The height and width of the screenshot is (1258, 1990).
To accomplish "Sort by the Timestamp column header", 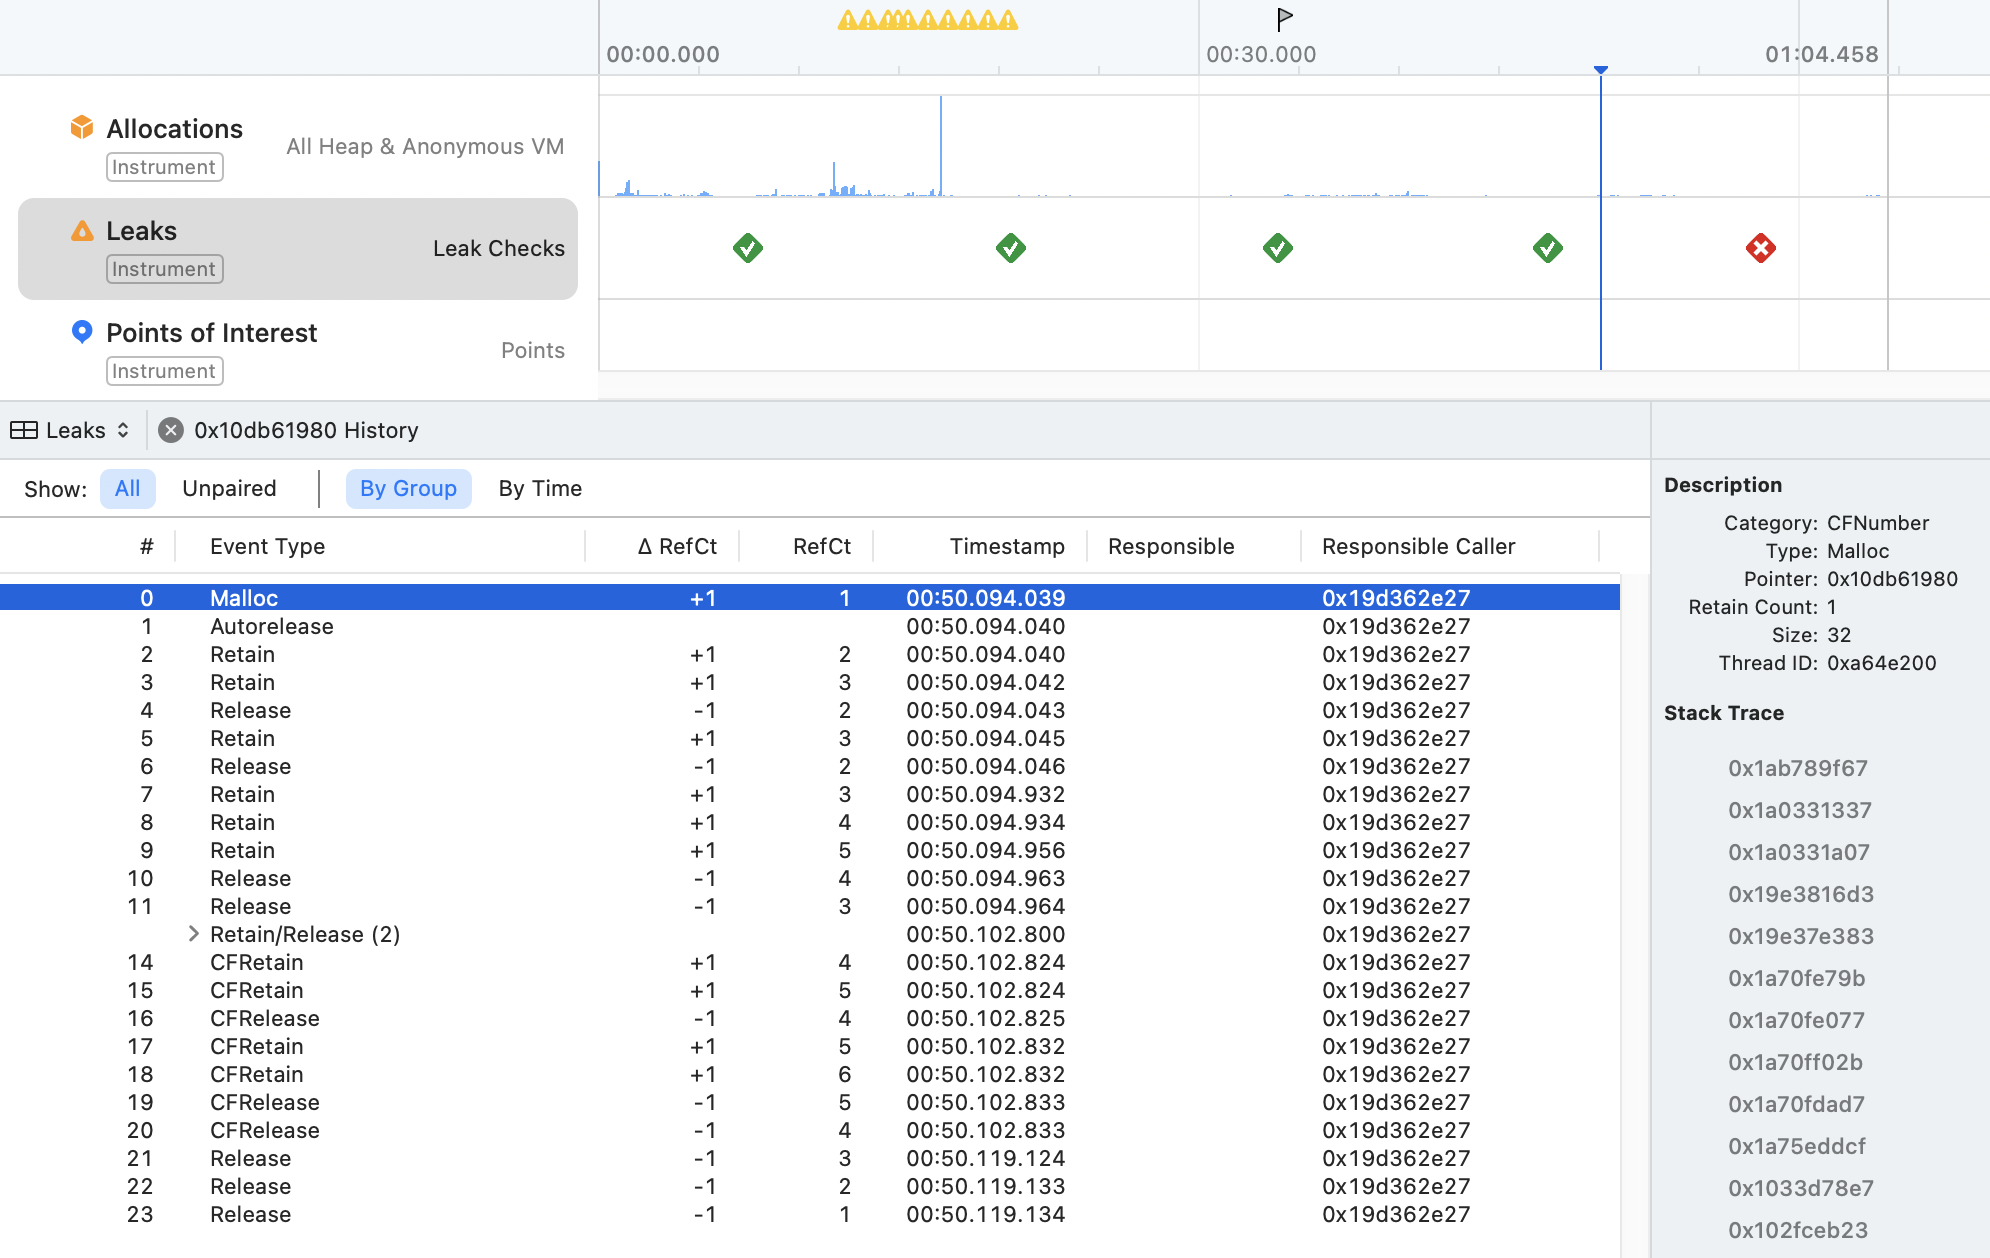I will tap(1006, 546).
